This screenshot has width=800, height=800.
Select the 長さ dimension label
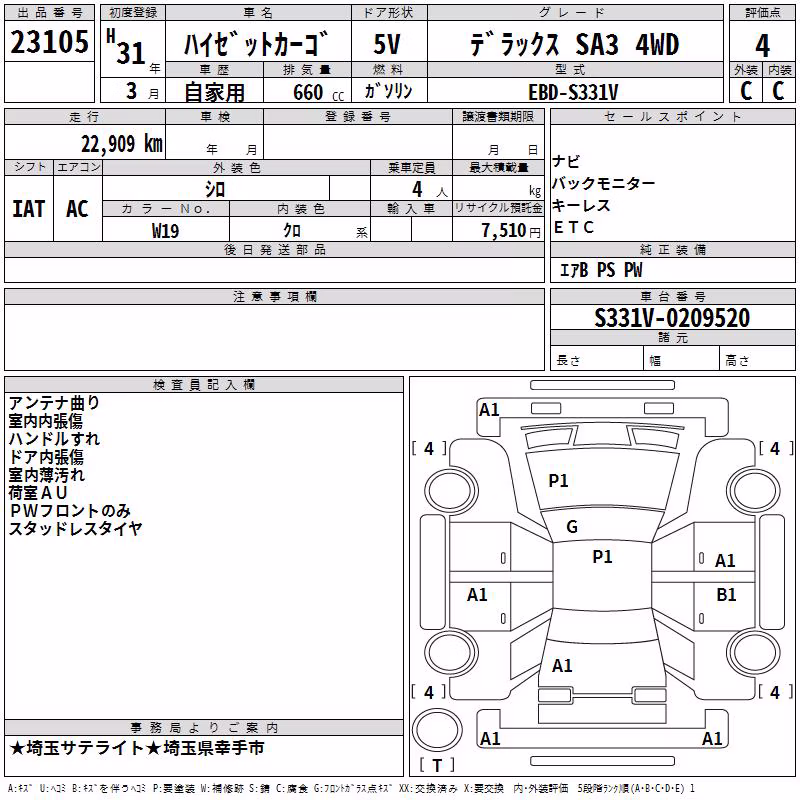[x=568, y=361]
